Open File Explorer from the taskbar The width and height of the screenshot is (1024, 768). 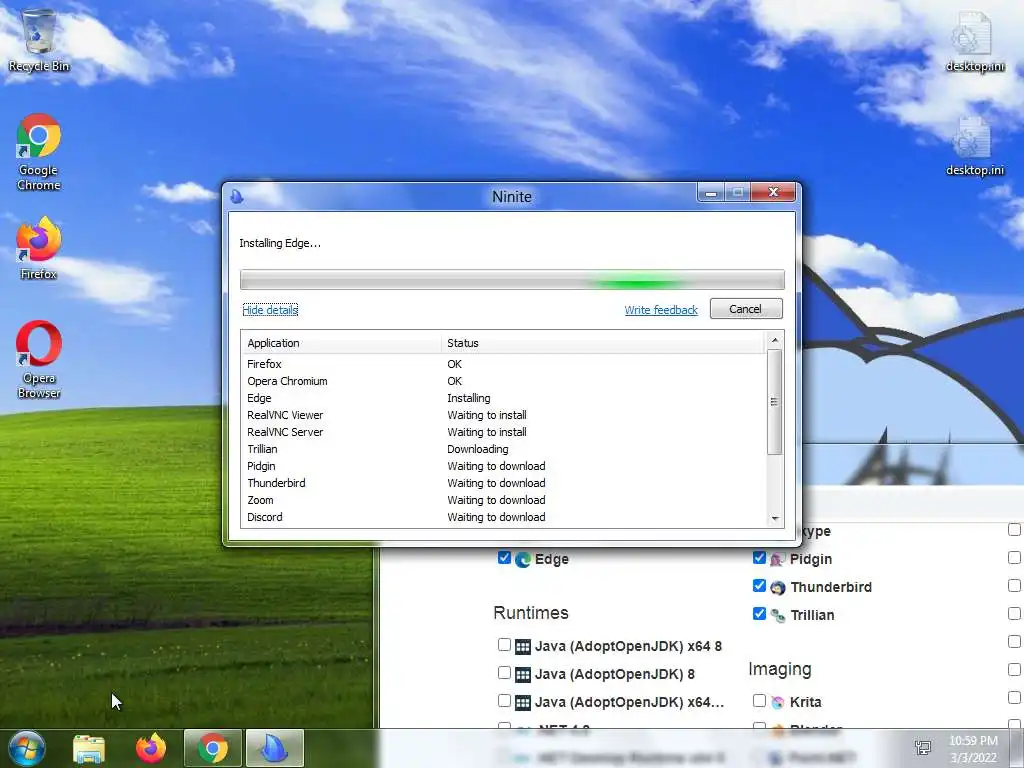click(89, 748)
